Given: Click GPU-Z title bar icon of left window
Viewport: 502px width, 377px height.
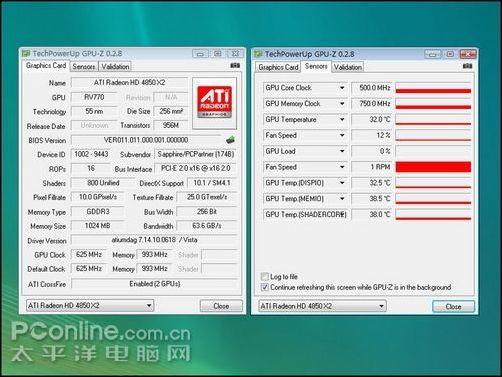Looking at the screenshot, I should 26,53.
